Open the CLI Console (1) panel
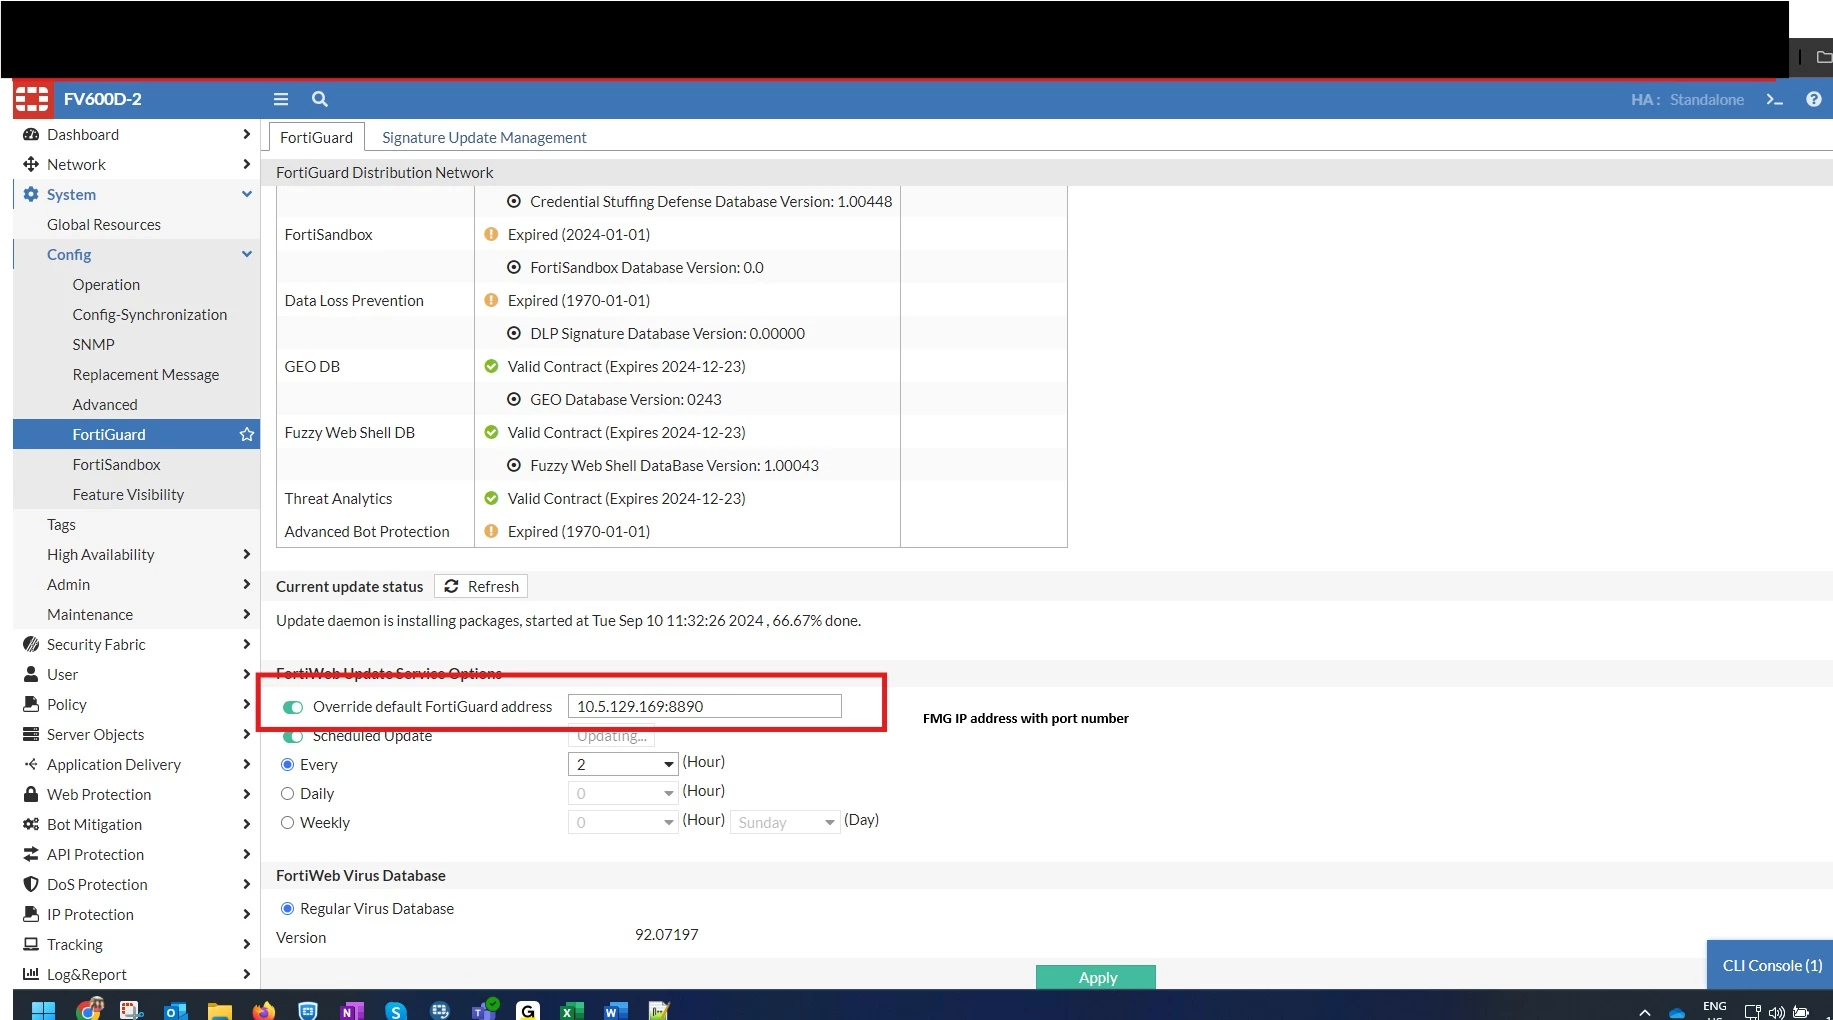The image size is (1833, 1020). coord(1771,965)
